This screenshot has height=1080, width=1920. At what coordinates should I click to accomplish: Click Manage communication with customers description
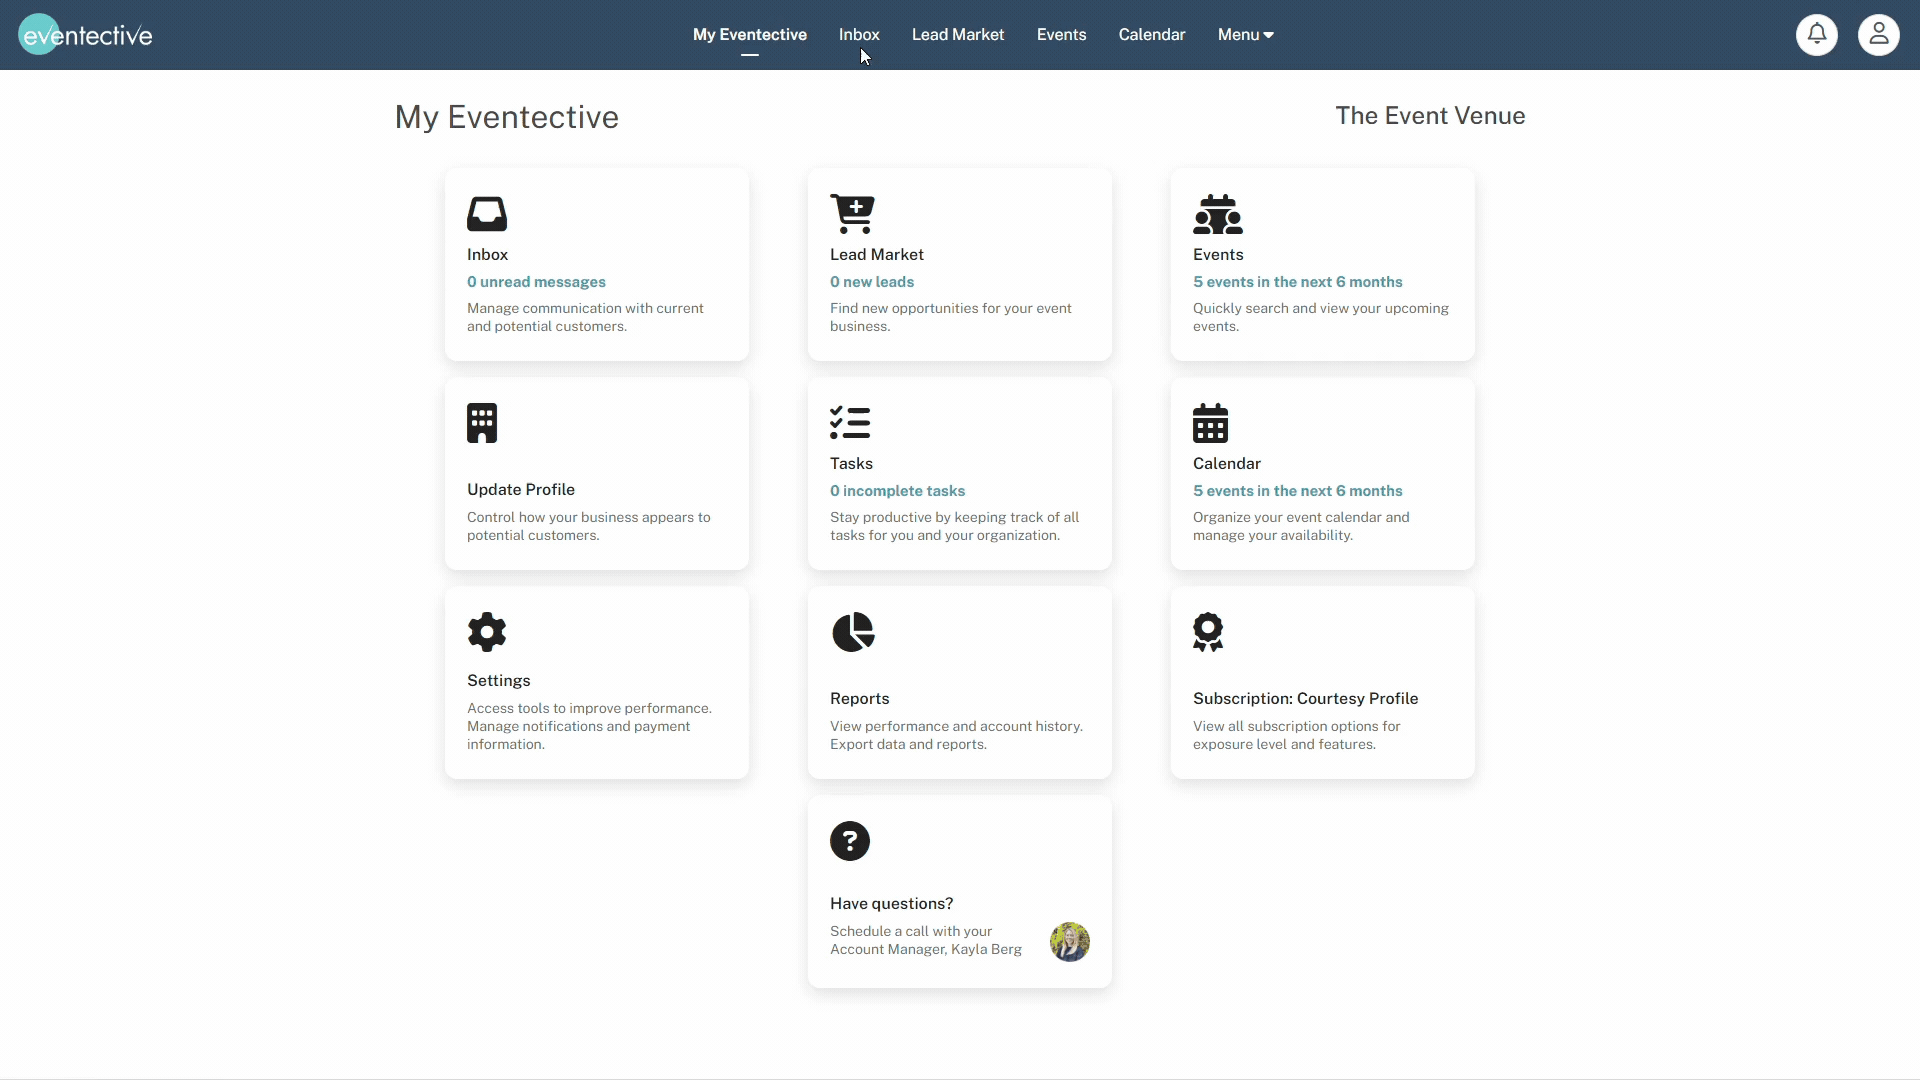(x=585, y=317)
